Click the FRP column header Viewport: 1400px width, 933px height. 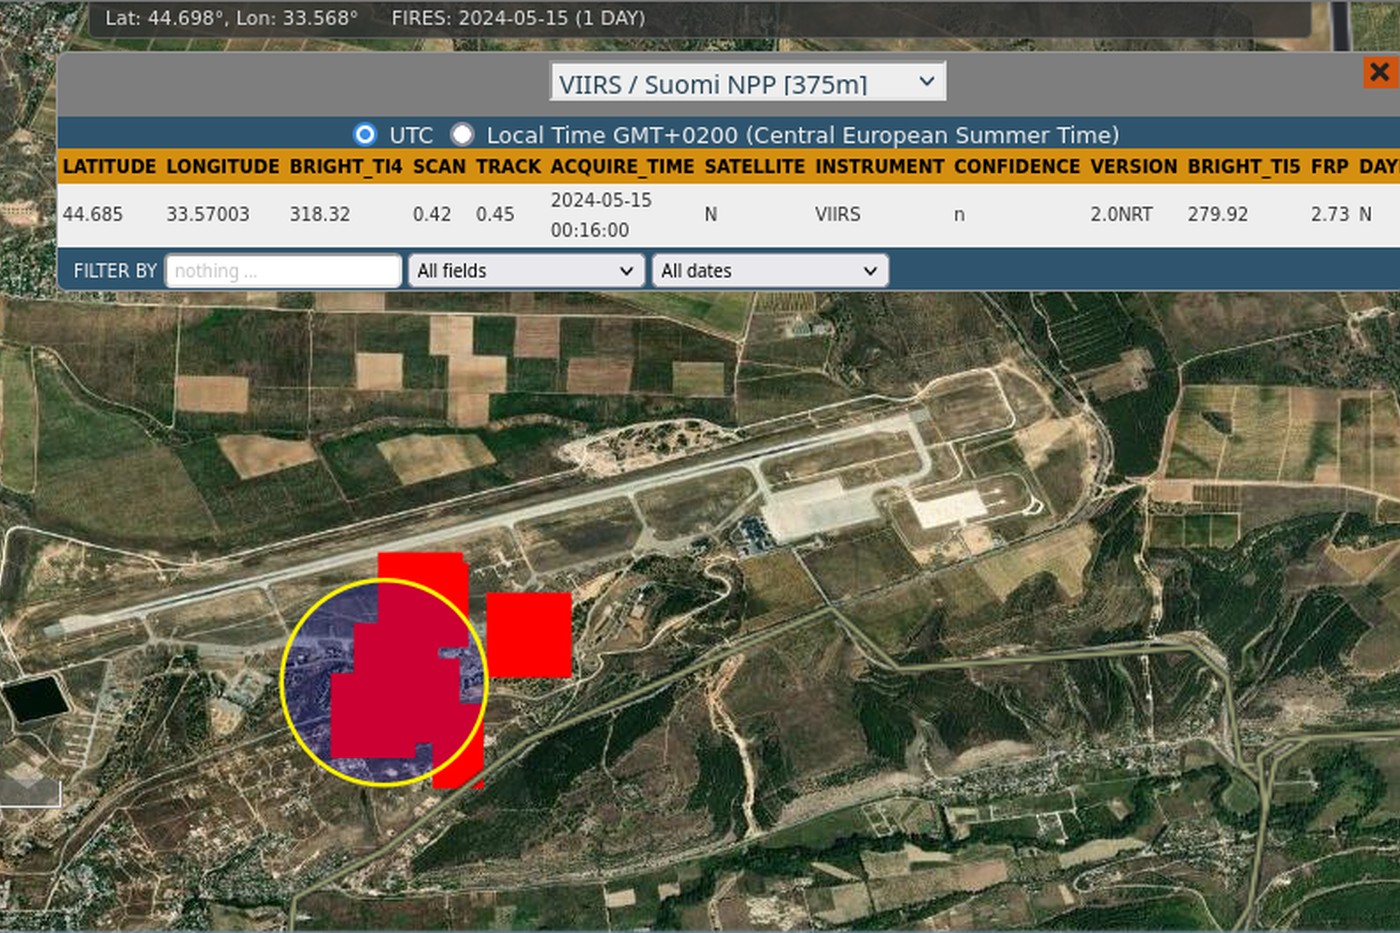coord(1330,167)
